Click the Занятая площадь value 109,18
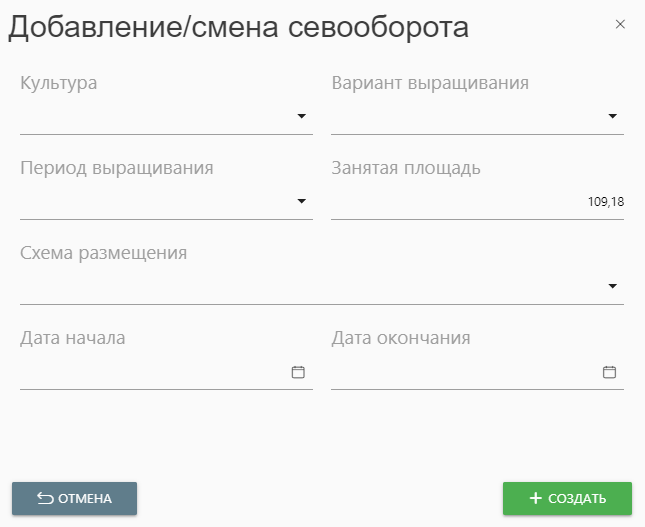Screen dimensions: 645x527 606,203
